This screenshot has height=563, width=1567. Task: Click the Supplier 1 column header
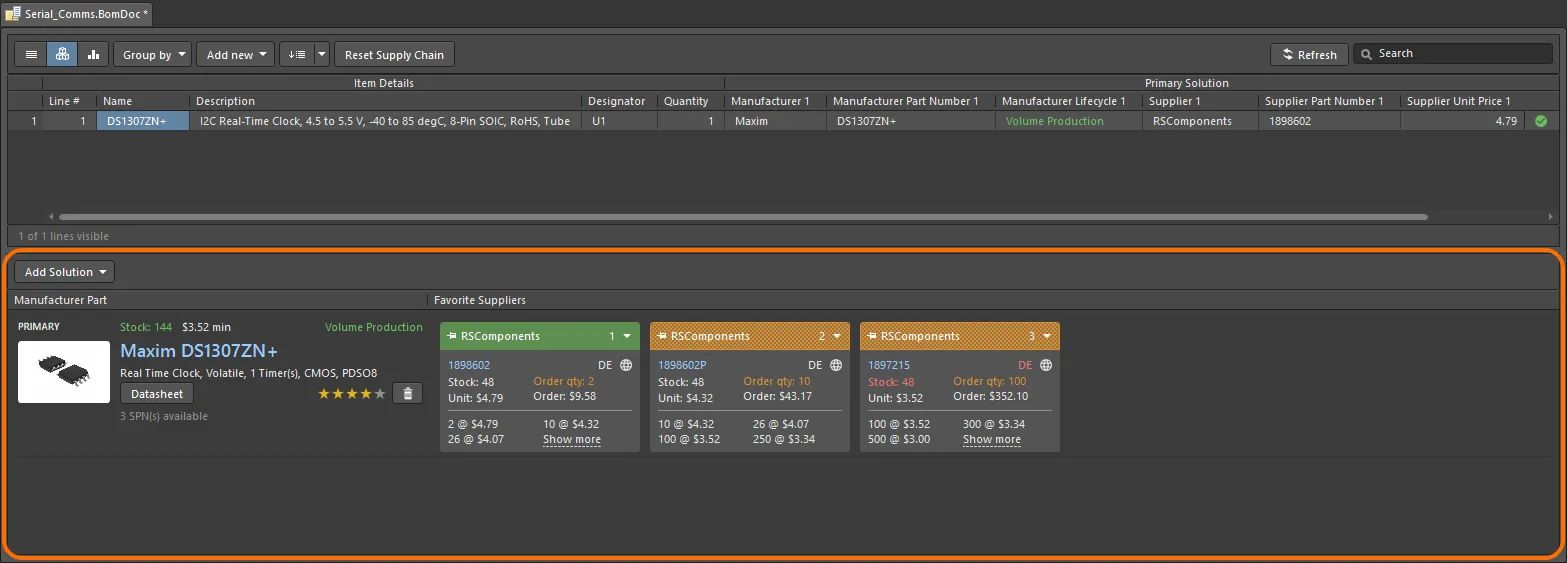coord(1200,101)
